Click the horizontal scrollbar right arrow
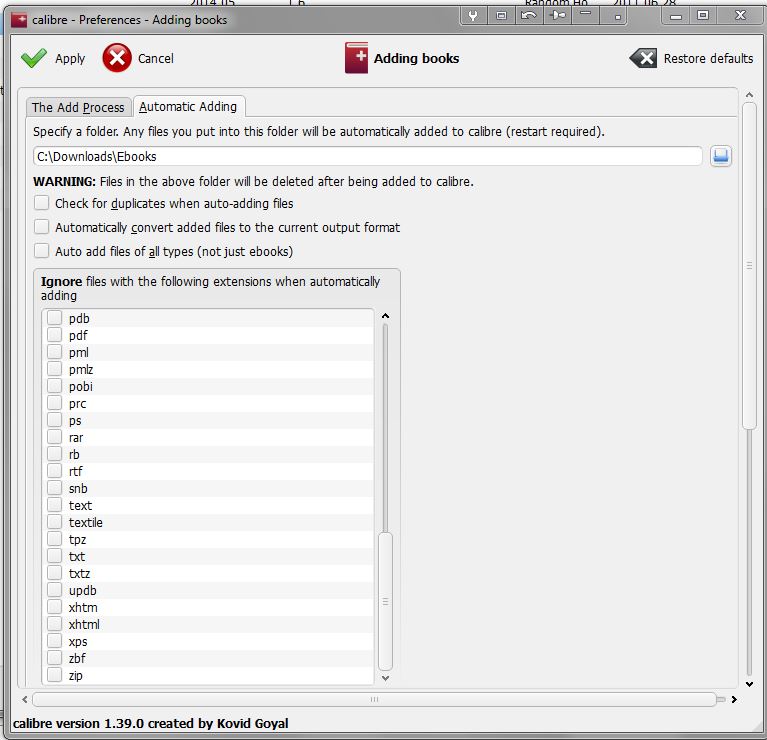This screenshot has height=740, width=767. pos(734,699)
